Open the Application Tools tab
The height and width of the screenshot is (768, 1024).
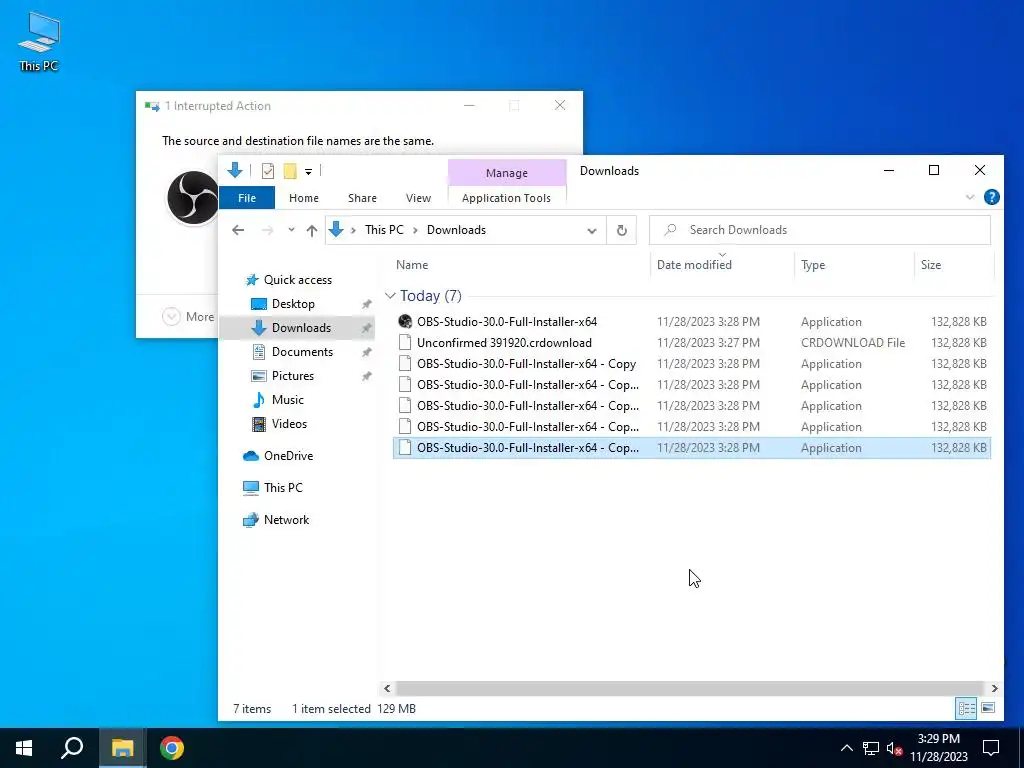506,198
